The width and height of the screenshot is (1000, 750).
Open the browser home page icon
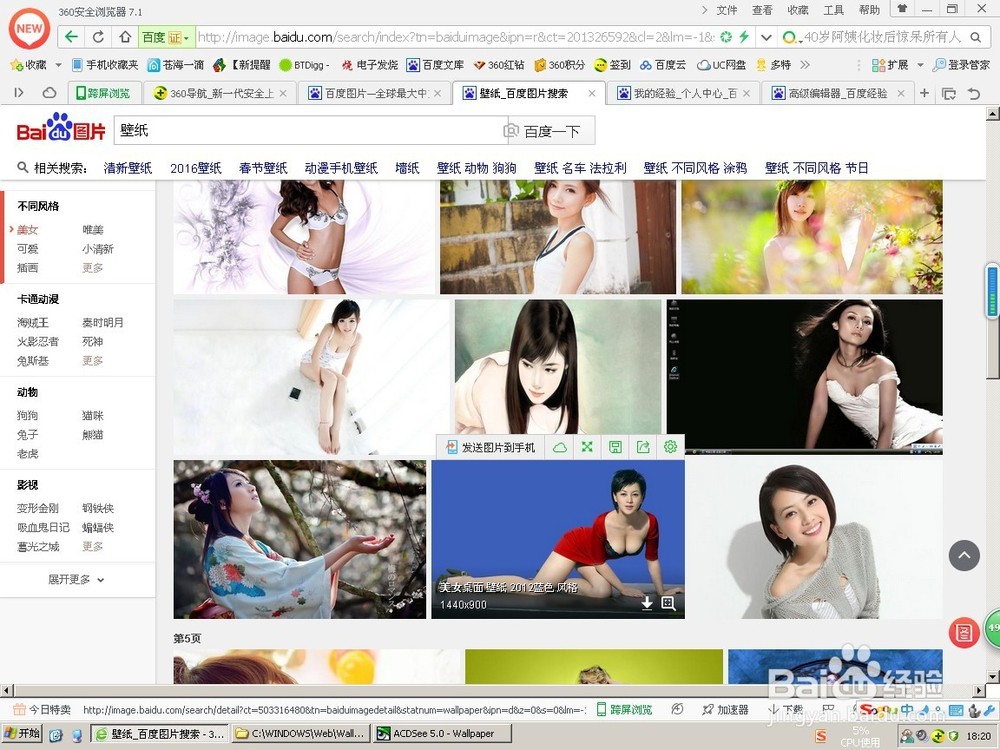[x=126, y=37]
